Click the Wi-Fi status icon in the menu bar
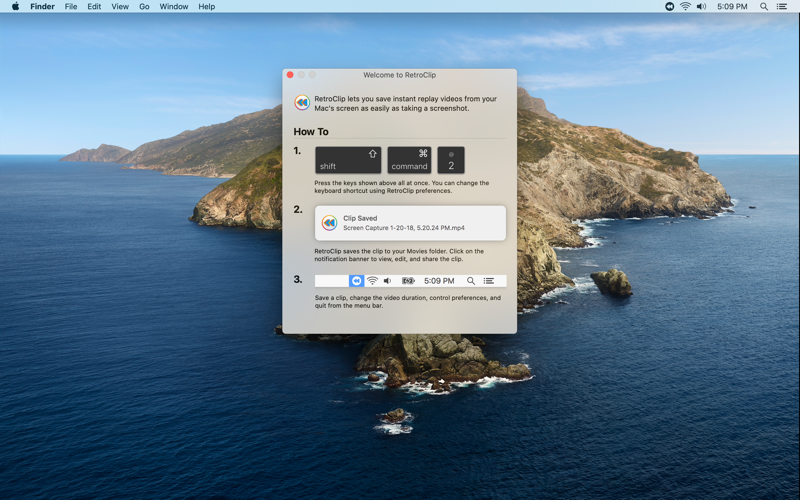Screen dimensions: 800x500 point(685,7)
